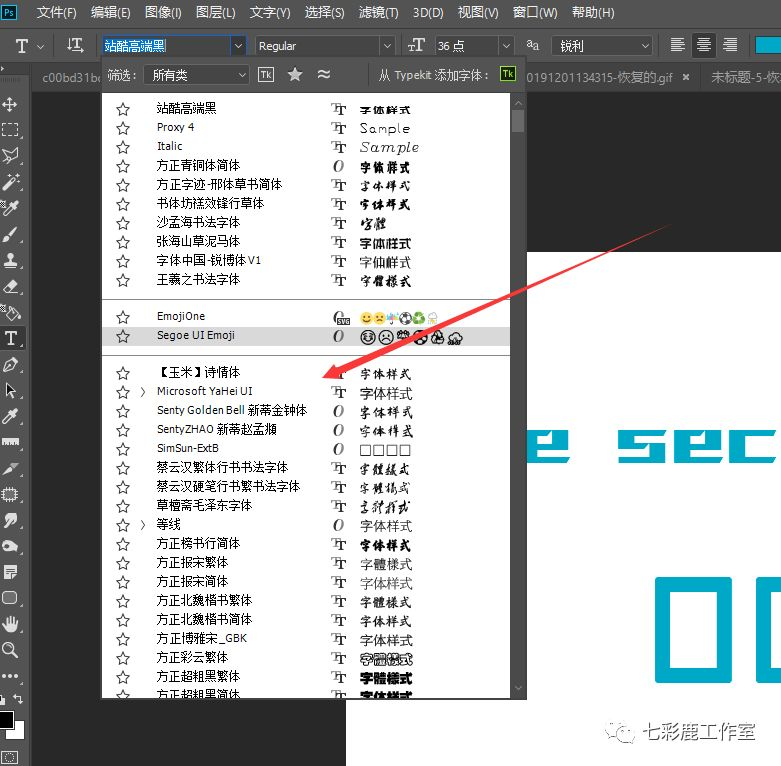Show Typekit fonts filter icon
The image size is (781, 766).
coord(266,75)
